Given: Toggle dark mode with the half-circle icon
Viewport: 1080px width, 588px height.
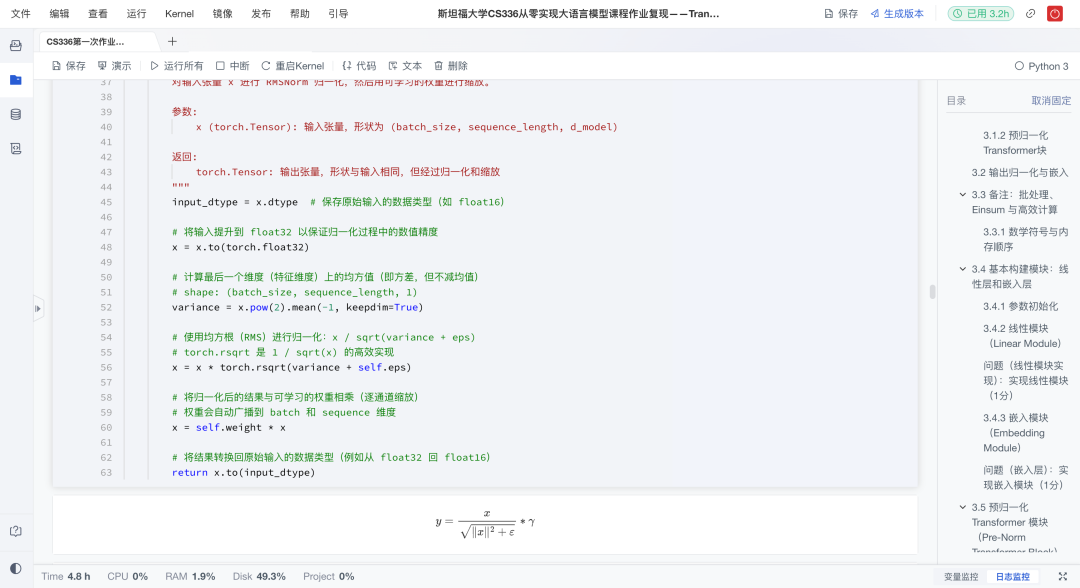Looking at the screenshot, I should tap(14, 566).
